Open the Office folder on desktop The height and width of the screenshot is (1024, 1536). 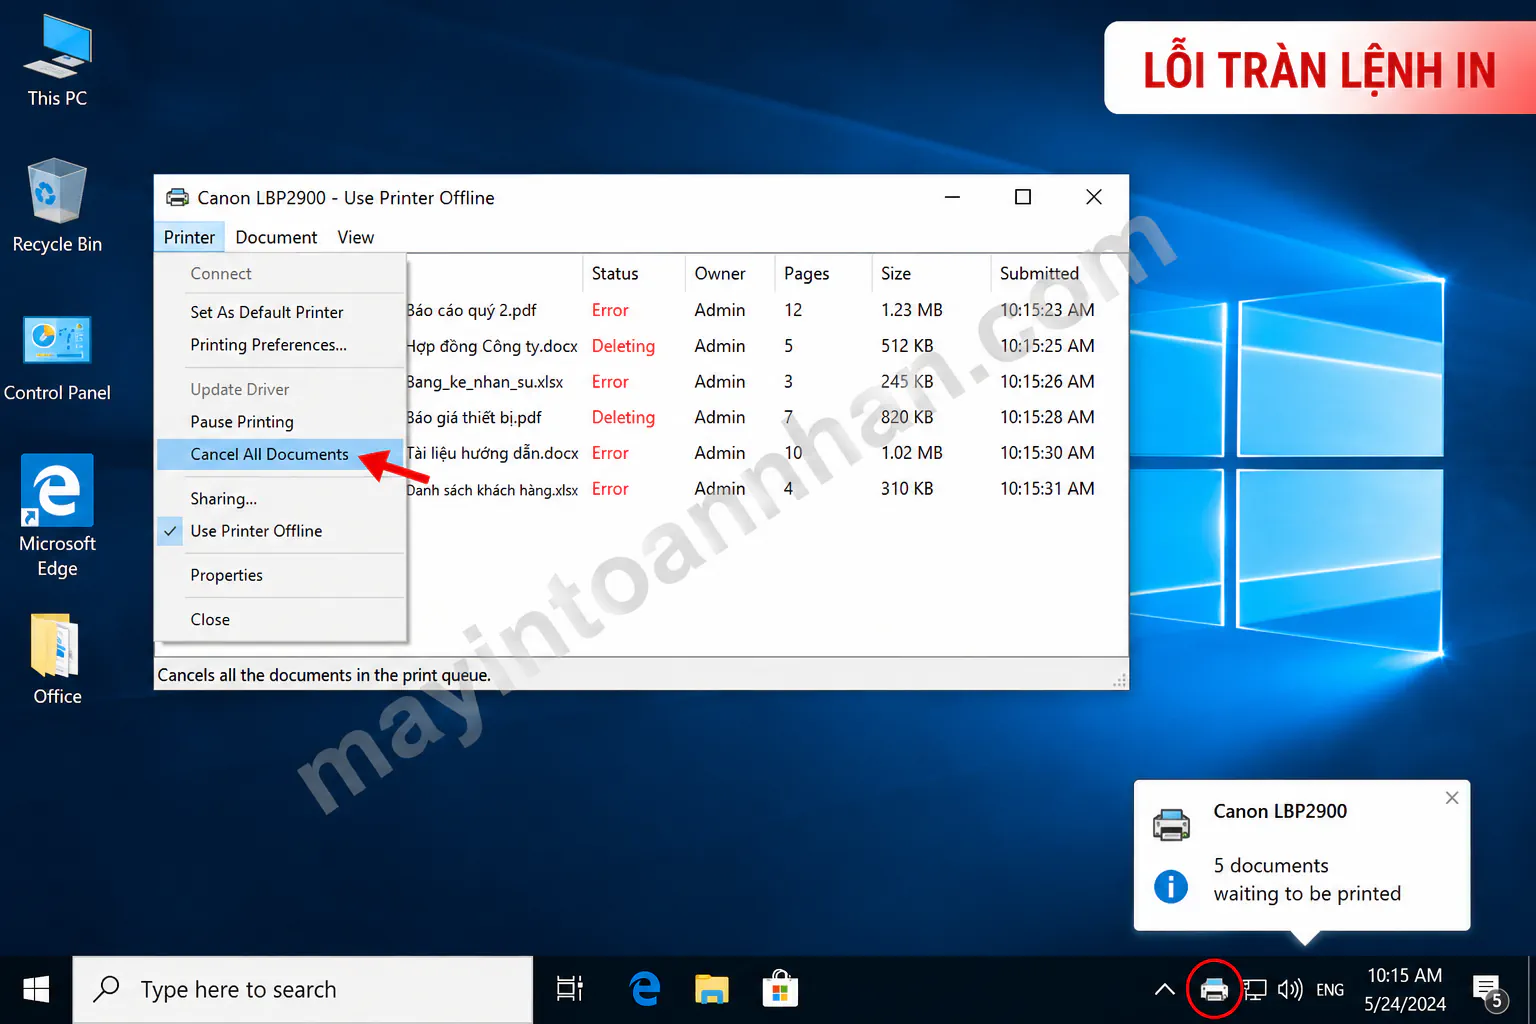click(x=57, y=660)
